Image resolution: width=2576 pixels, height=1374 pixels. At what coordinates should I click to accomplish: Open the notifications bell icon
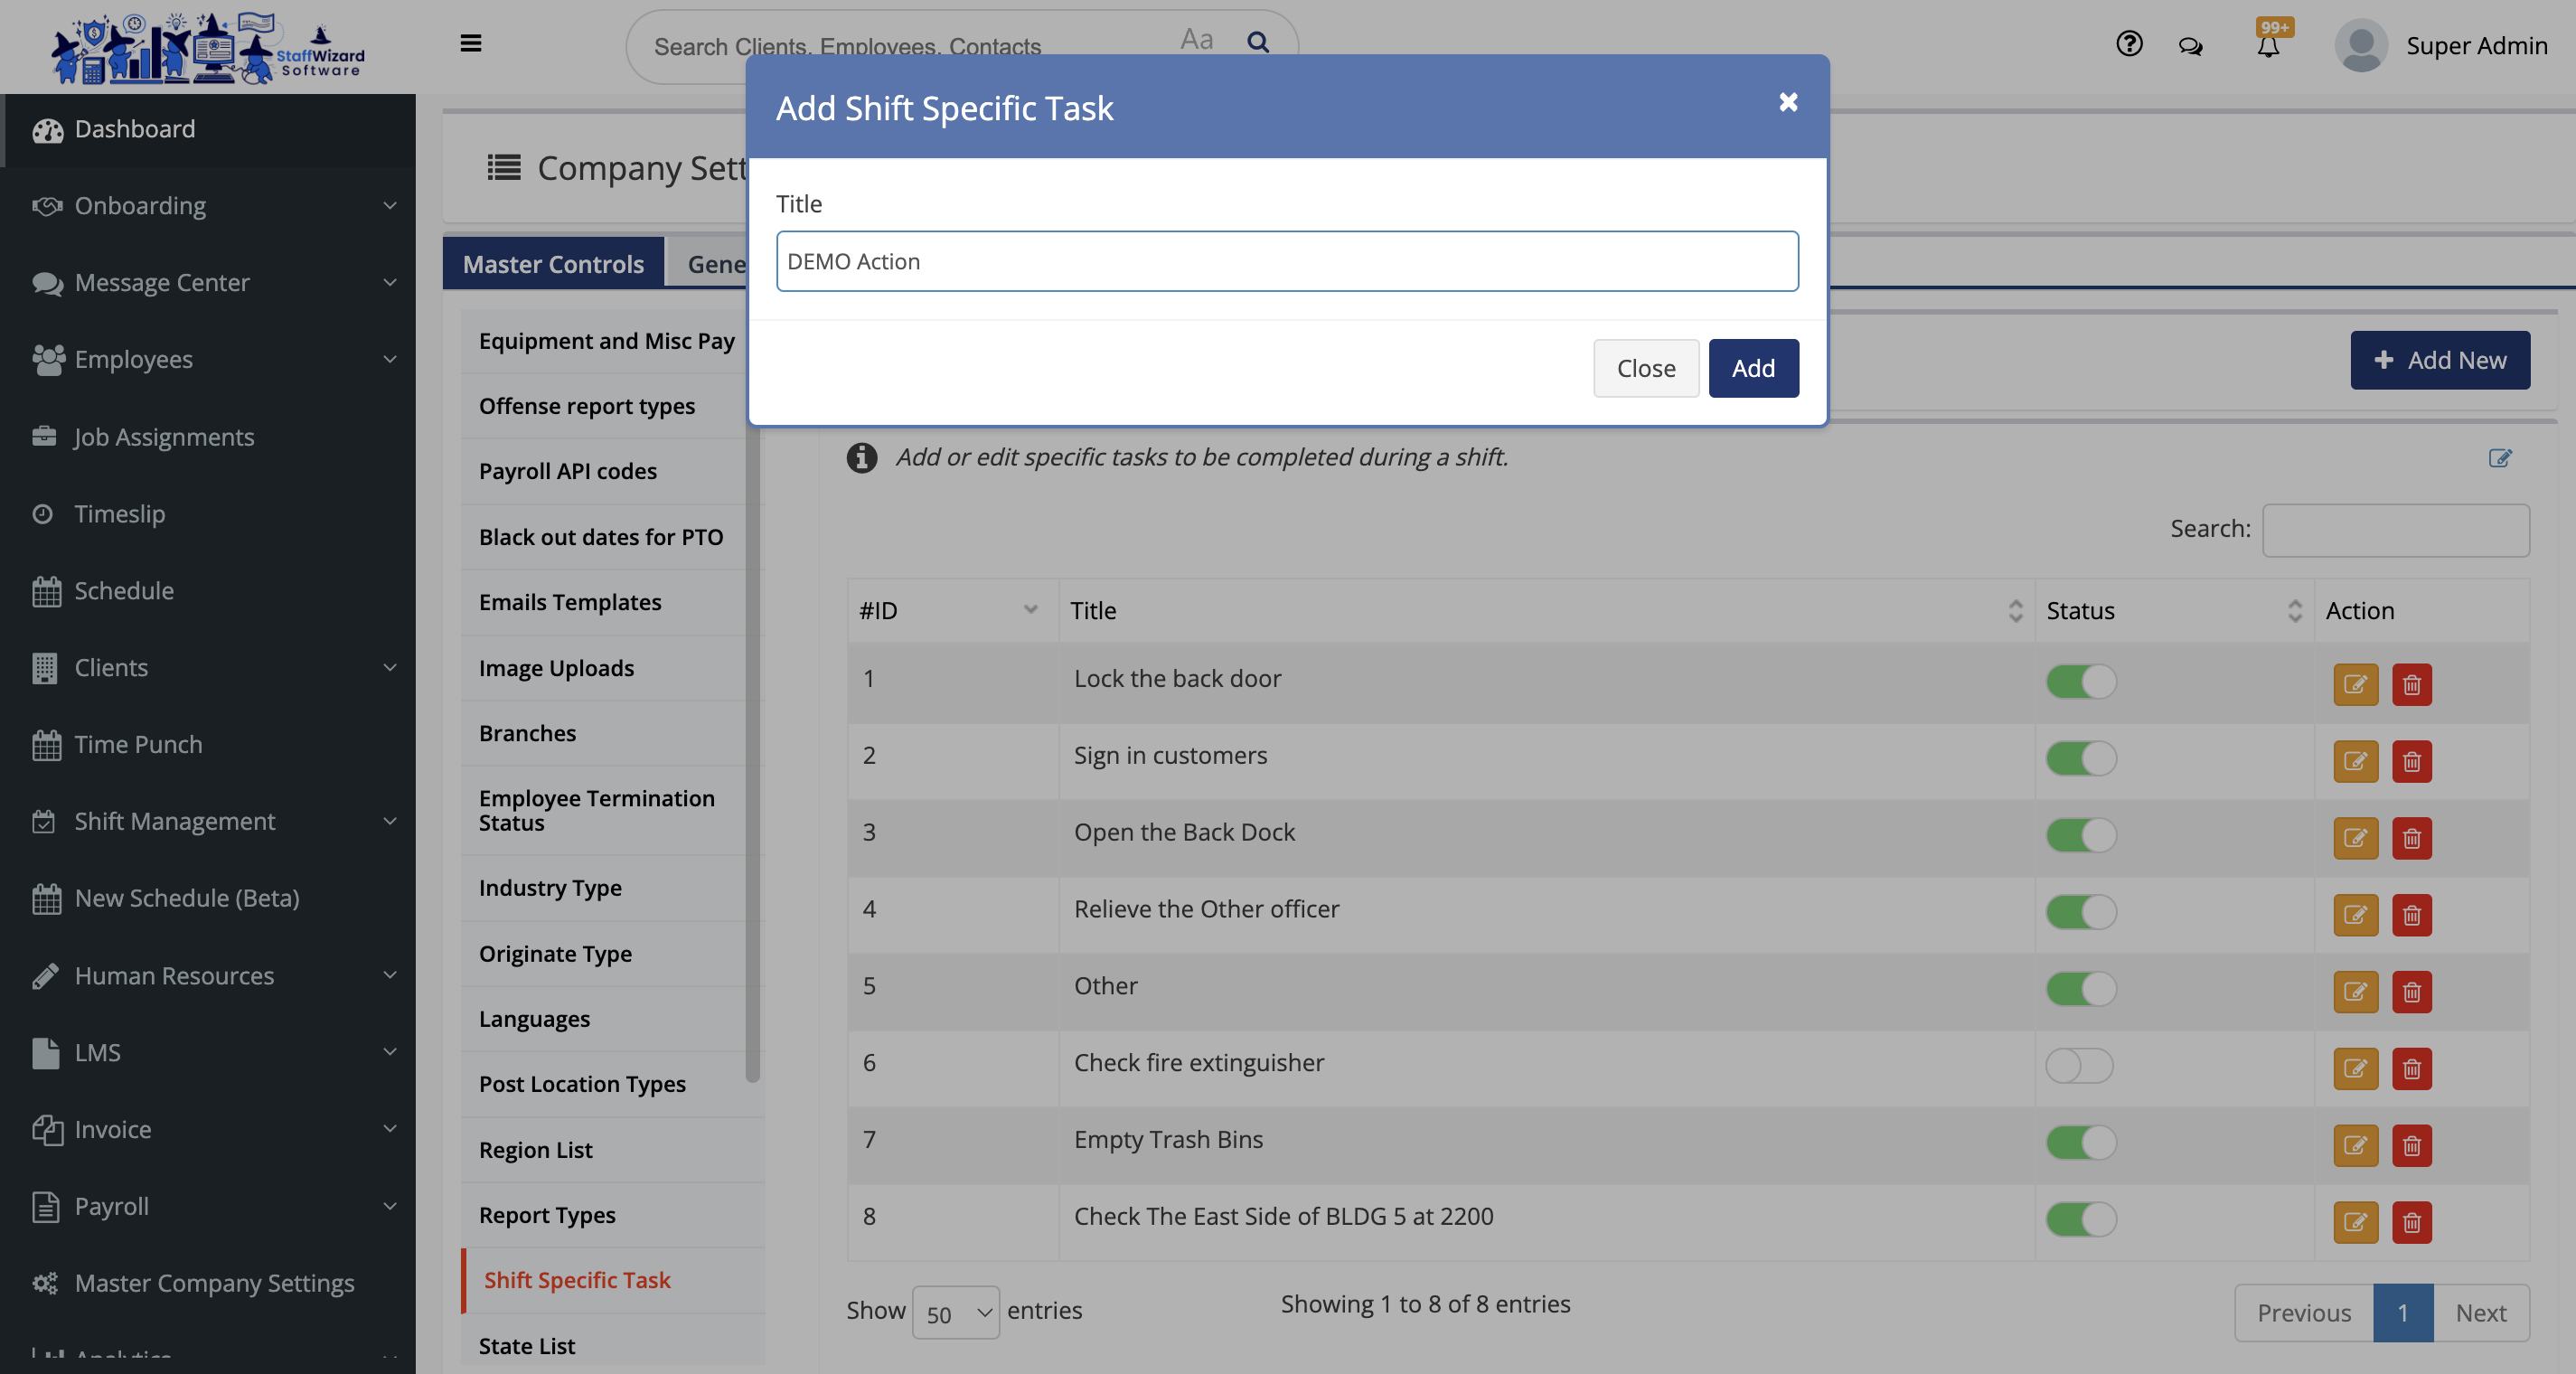point(2268,46)
